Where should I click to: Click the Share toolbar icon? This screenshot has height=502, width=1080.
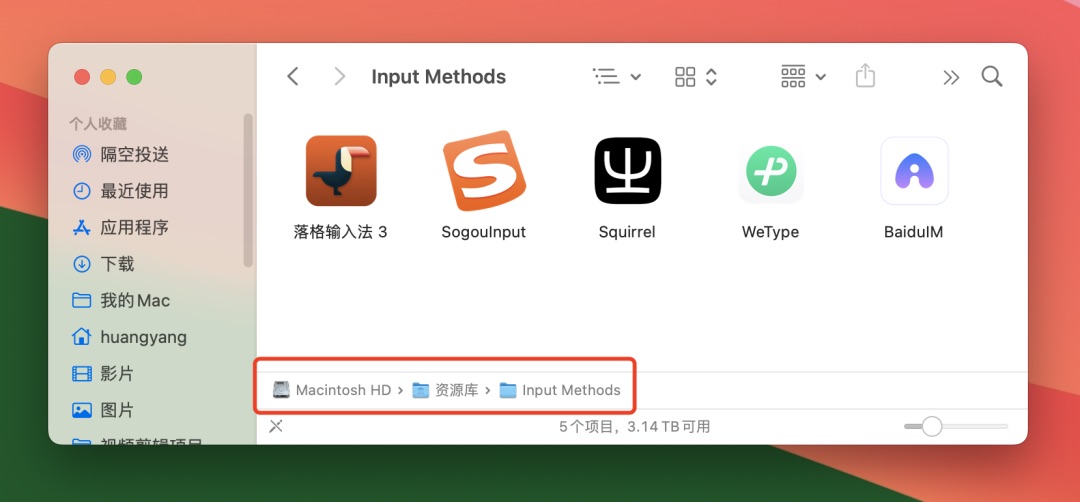[x=865, y=76]
